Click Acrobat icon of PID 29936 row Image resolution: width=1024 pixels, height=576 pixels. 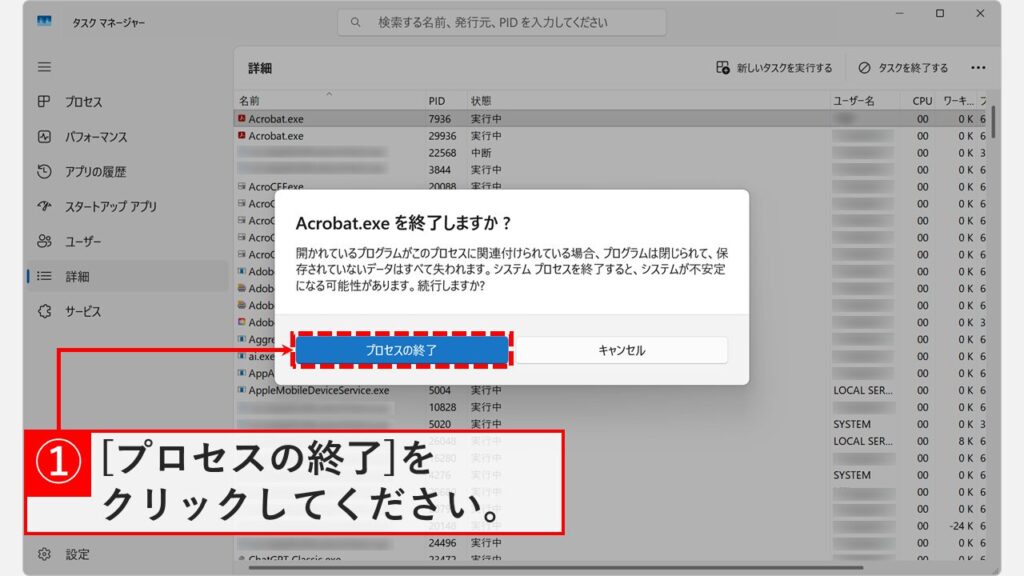click(x=242, y=135)
